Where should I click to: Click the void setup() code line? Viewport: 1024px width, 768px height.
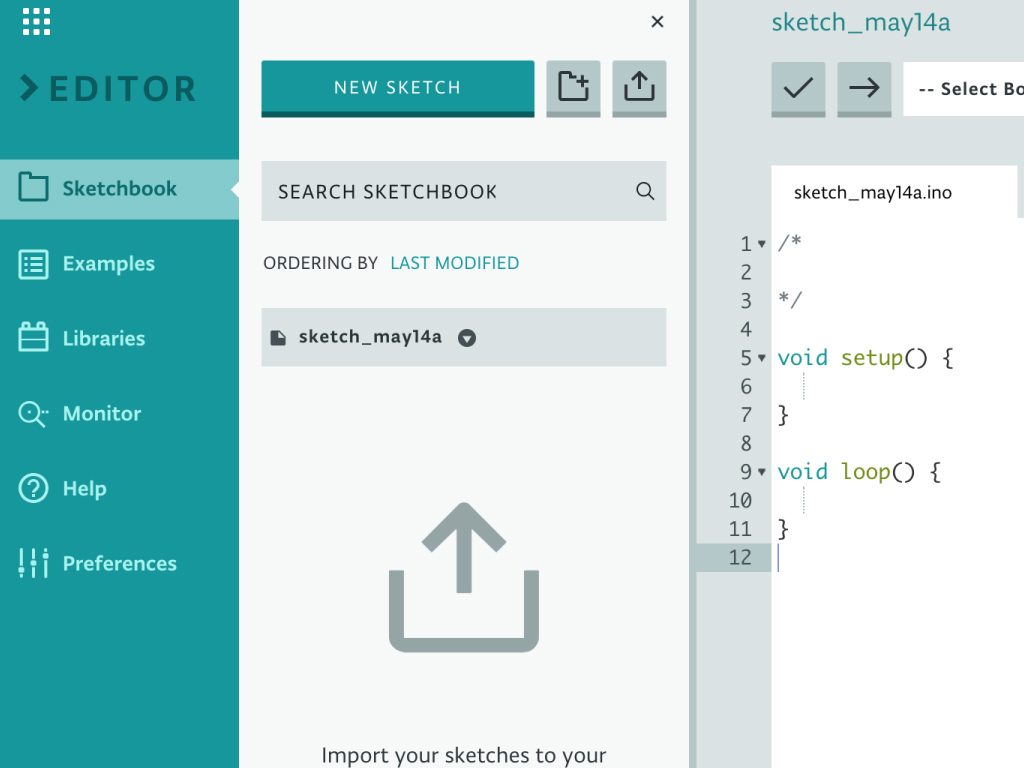pos(865,358)
